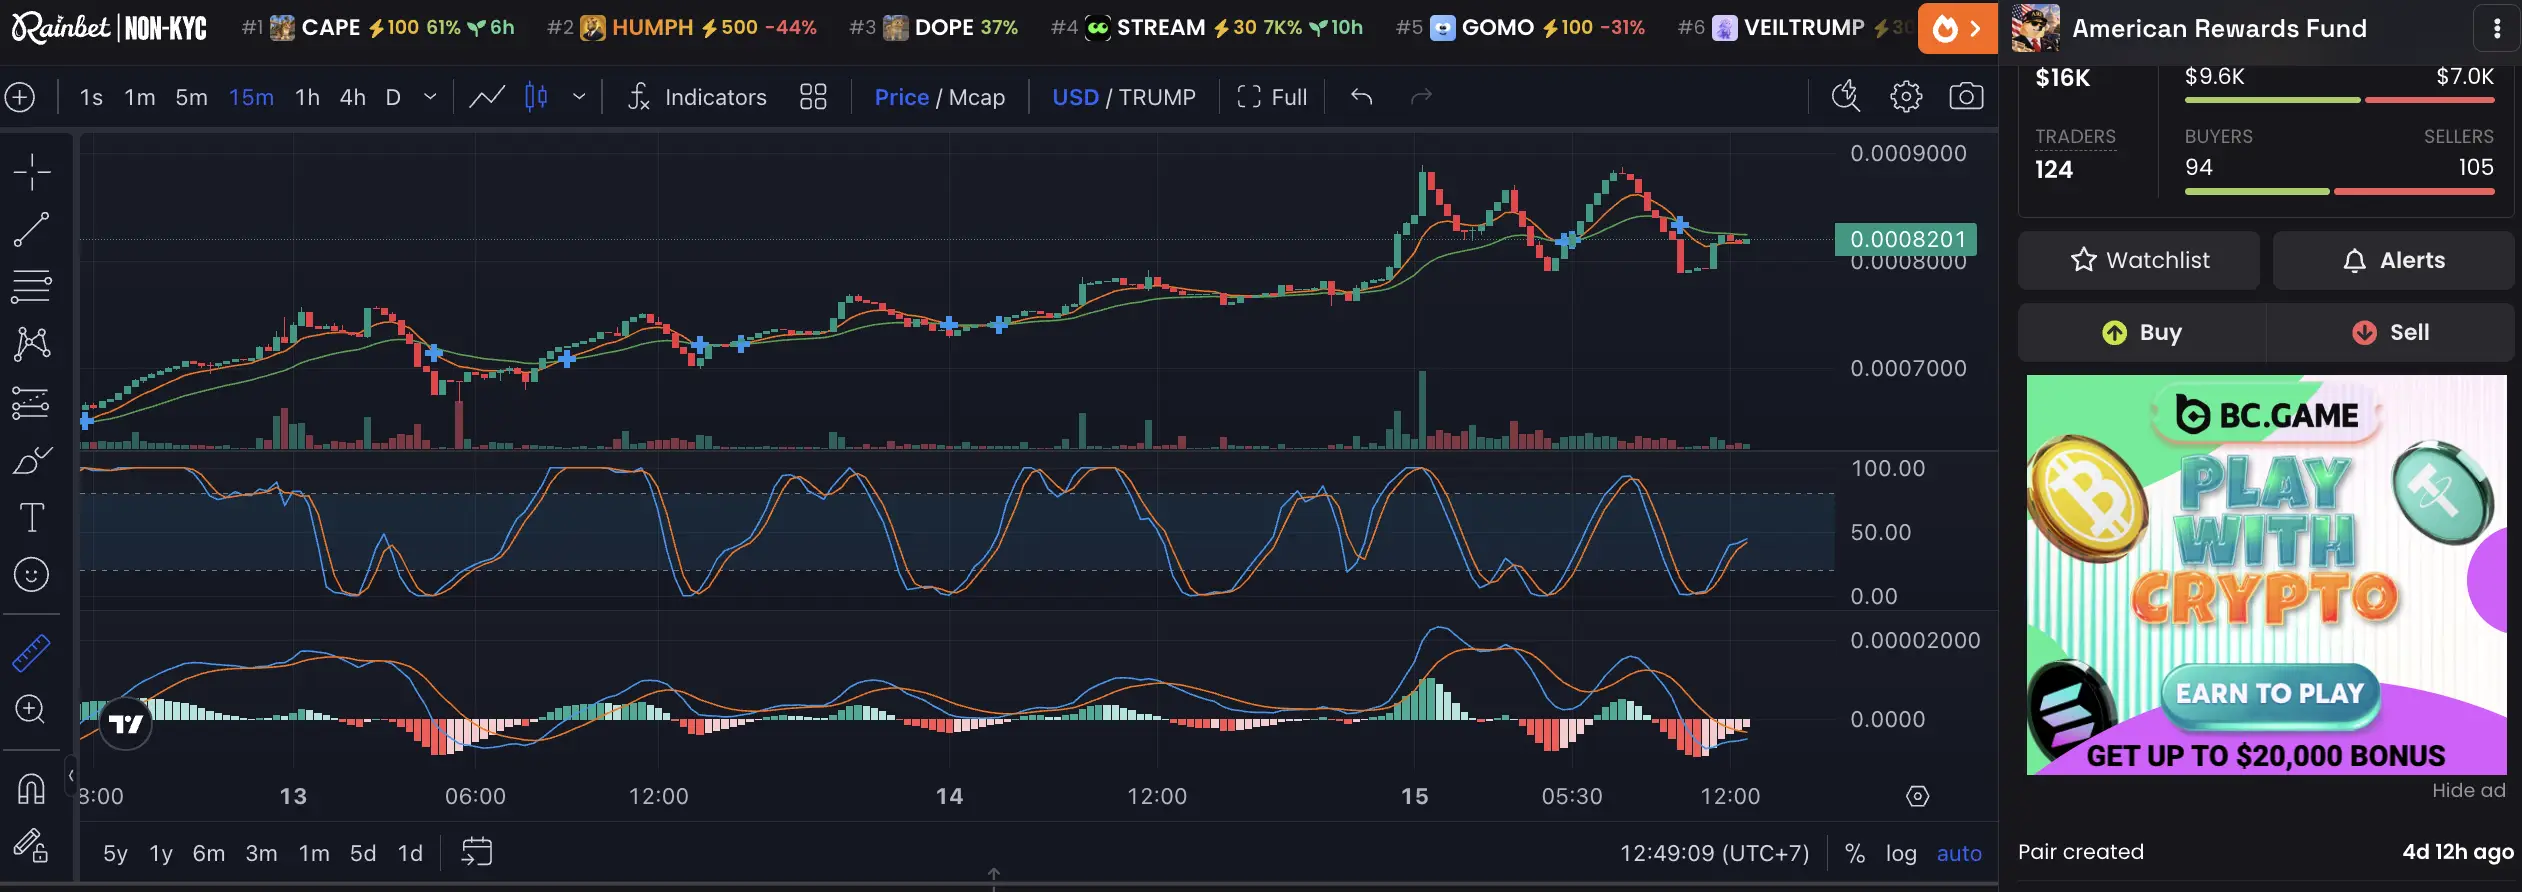The width and height of the screenshot is (2522, 892).
Task: Expand the trending tokens fire button
Action: [1958, 28]
